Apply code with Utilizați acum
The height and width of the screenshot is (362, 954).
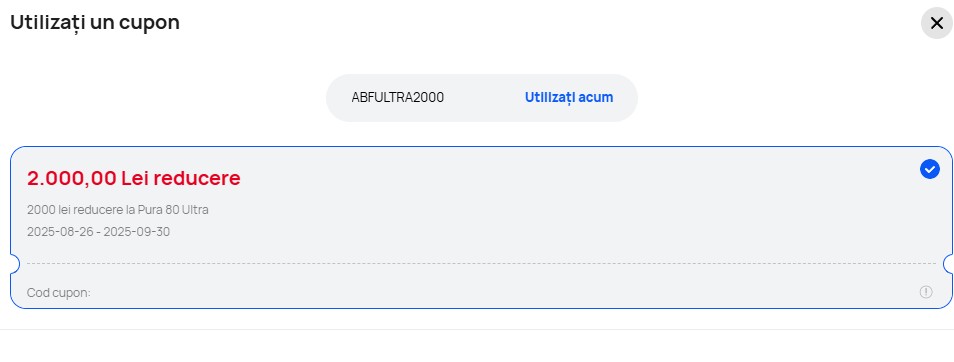point(569,97)
